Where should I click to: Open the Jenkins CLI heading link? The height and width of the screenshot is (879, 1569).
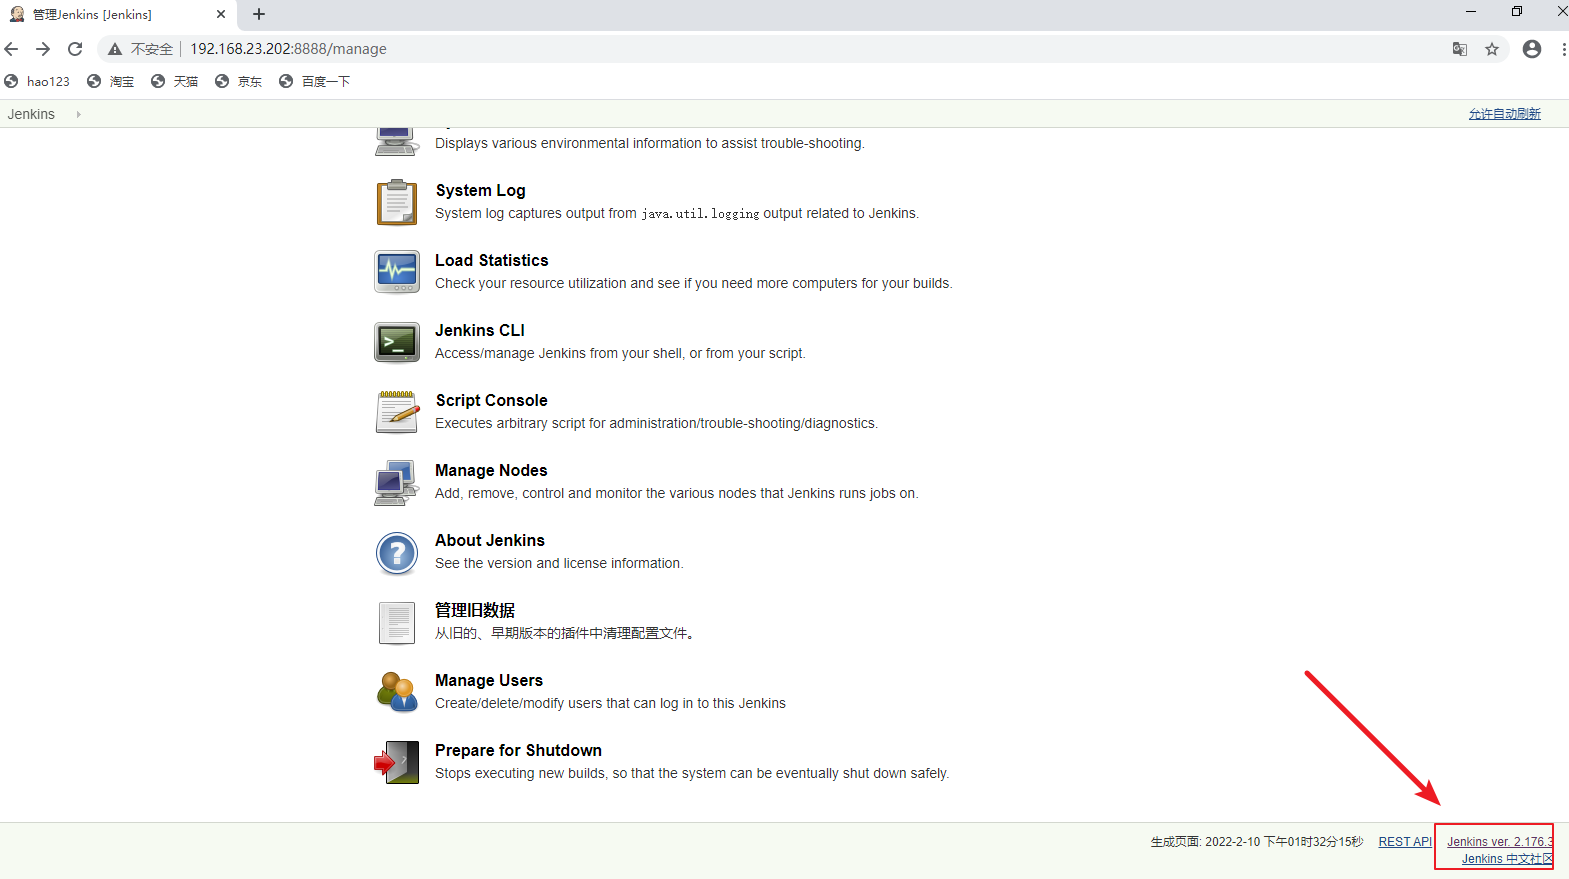pyautogui.click(x=480, y=330)
